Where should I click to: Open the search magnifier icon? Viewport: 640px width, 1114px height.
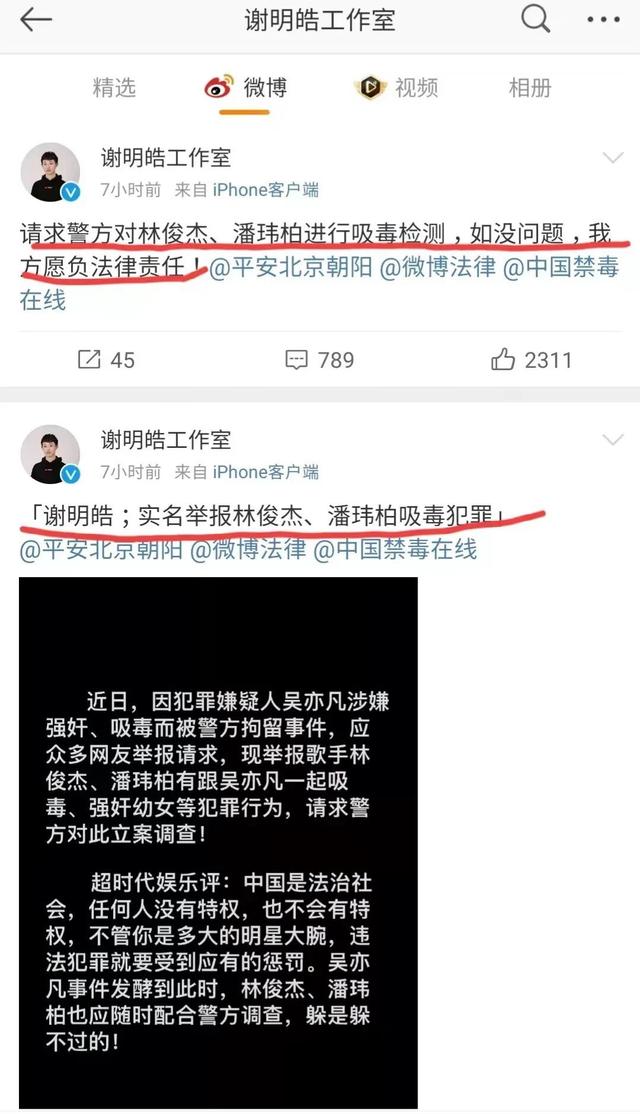tap(536, 19)
